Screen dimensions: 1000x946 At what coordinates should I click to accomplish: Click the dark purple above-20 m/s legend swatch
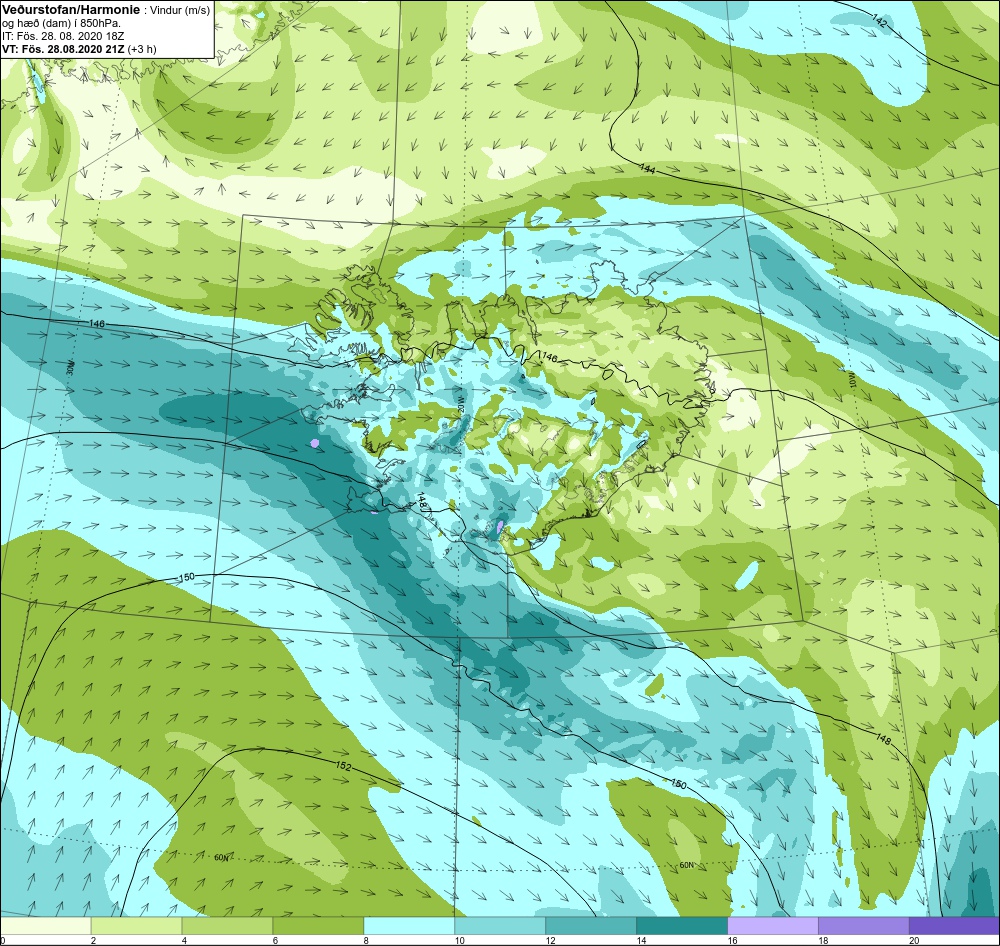pyautogui.click(x=954, y=924)
